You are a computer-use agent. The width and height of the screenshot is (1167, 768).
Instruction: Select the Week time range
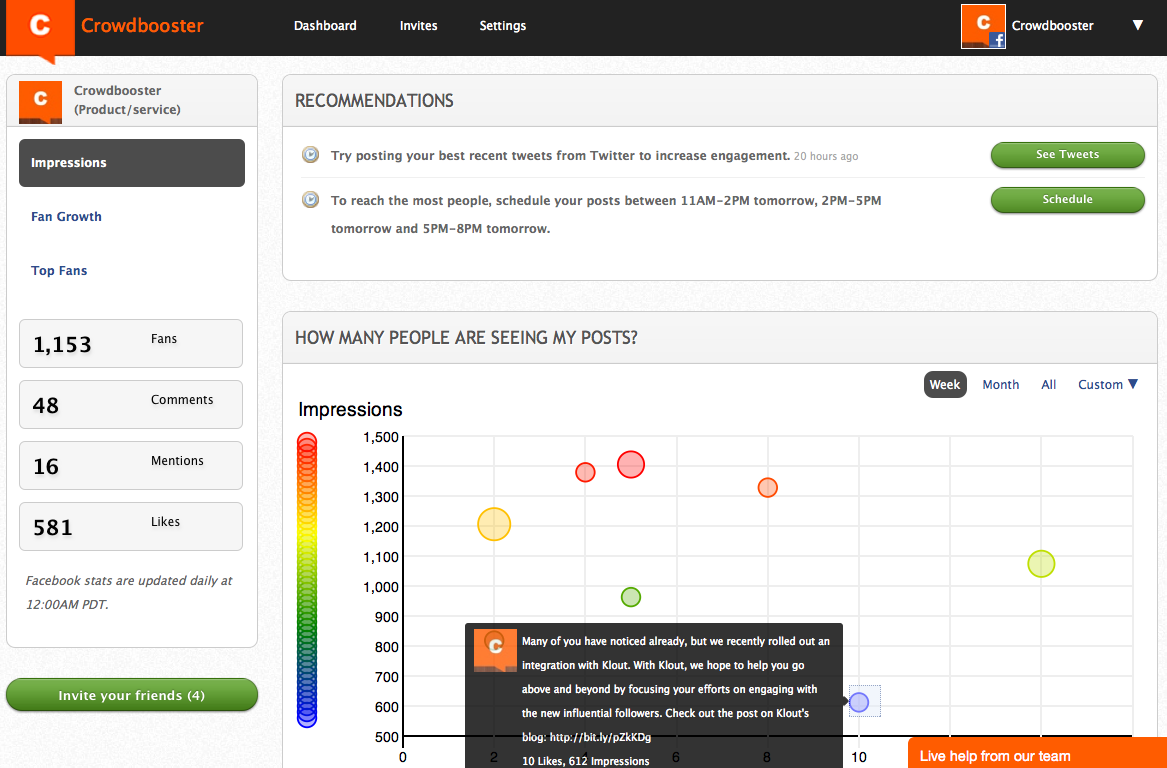(944, 385)
